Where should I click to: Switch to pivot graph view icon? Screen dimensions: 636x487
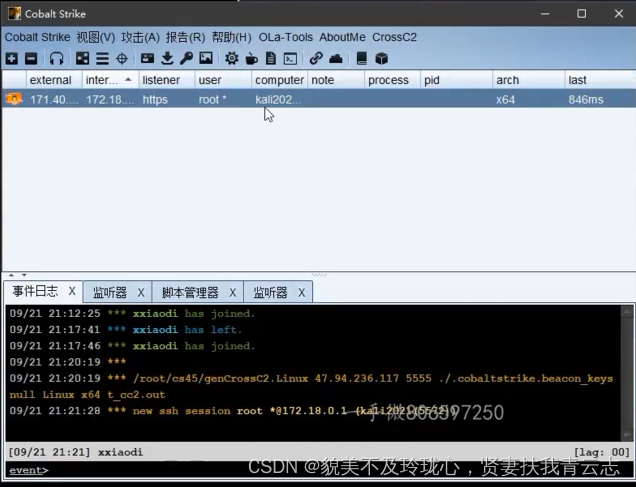(x=82, y=59)
